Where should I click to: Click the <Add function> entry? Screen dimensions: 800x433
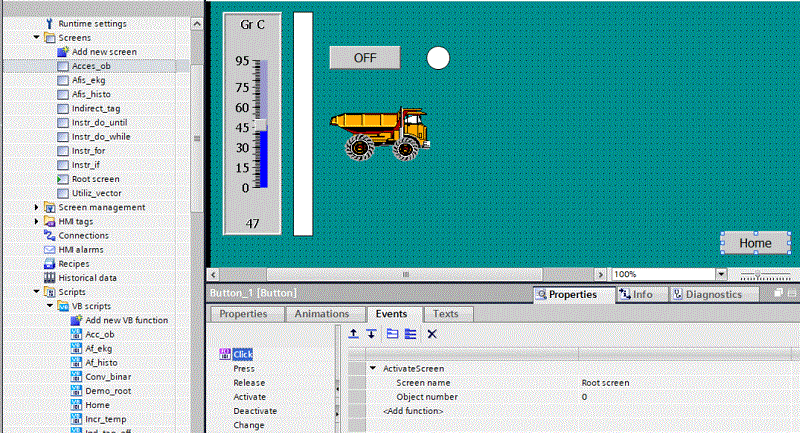click(x=413, y=411)
